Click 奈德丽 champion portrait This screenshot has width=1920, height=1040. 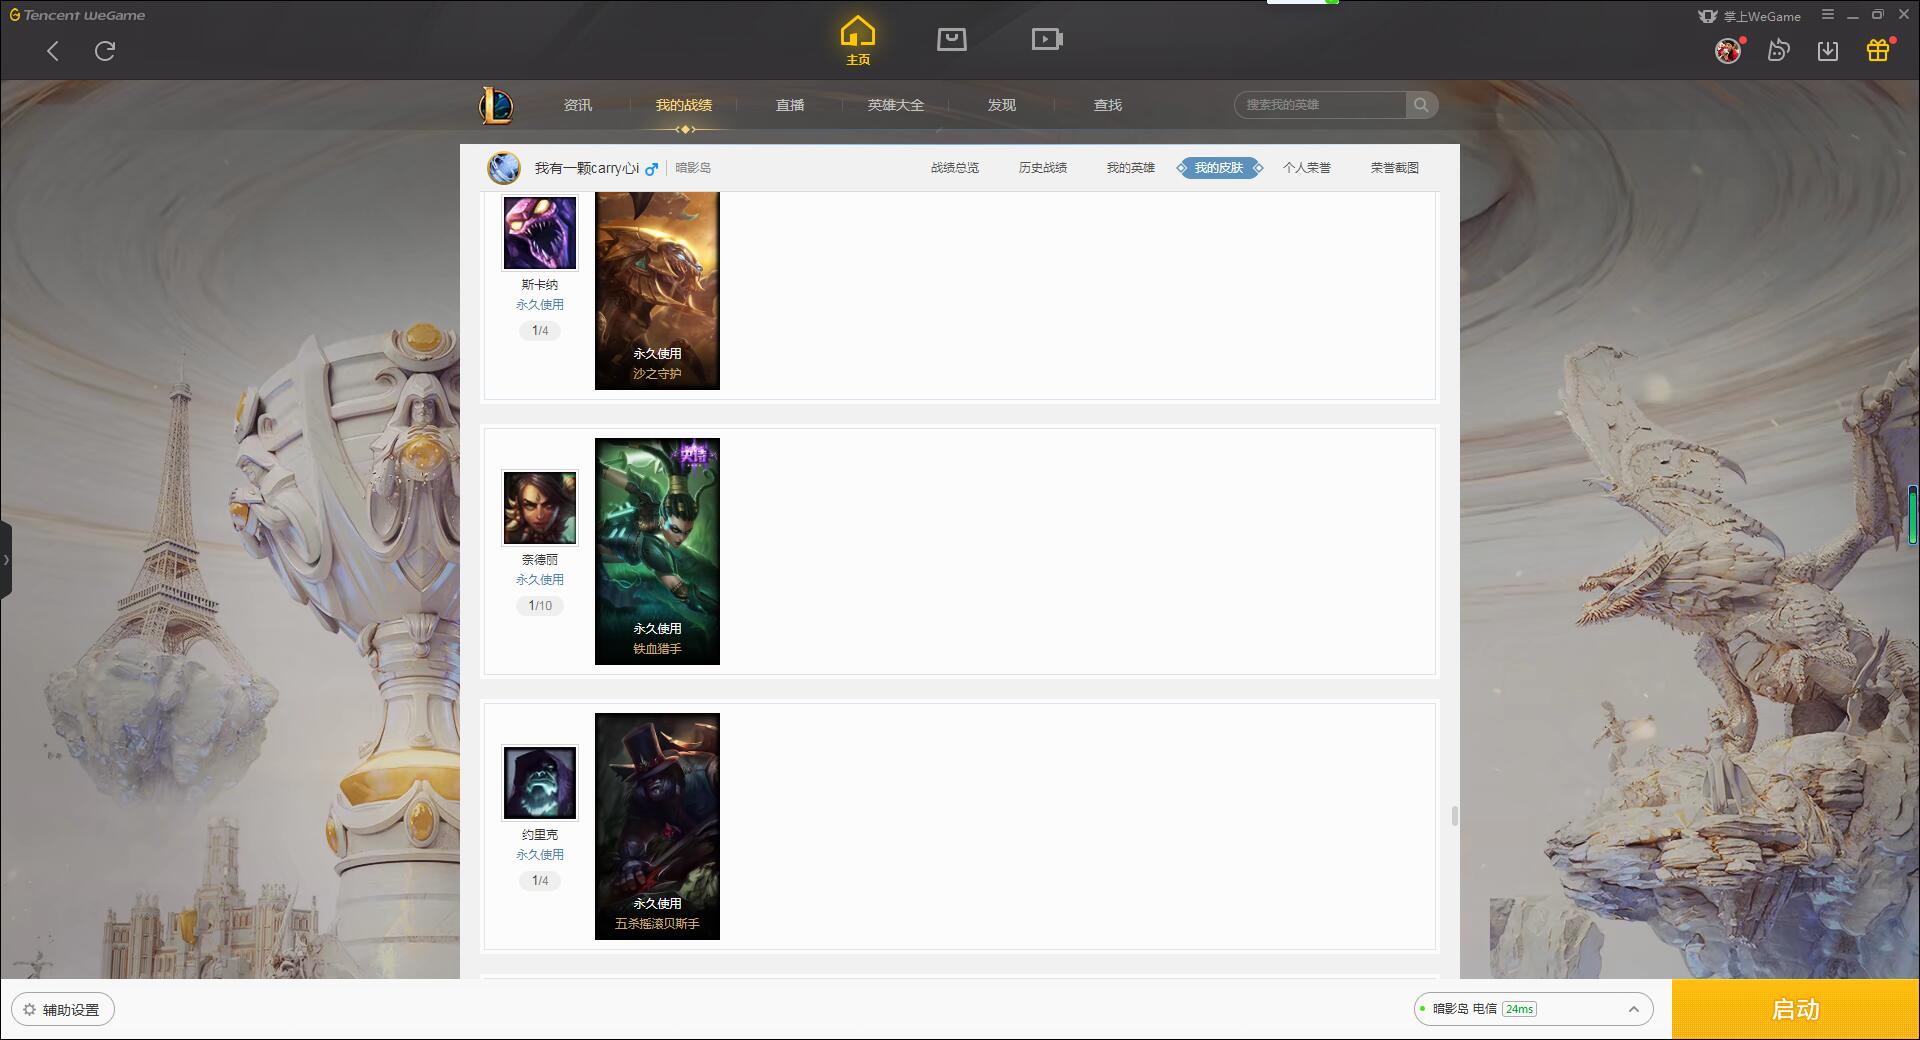click(x=540, y=508)
